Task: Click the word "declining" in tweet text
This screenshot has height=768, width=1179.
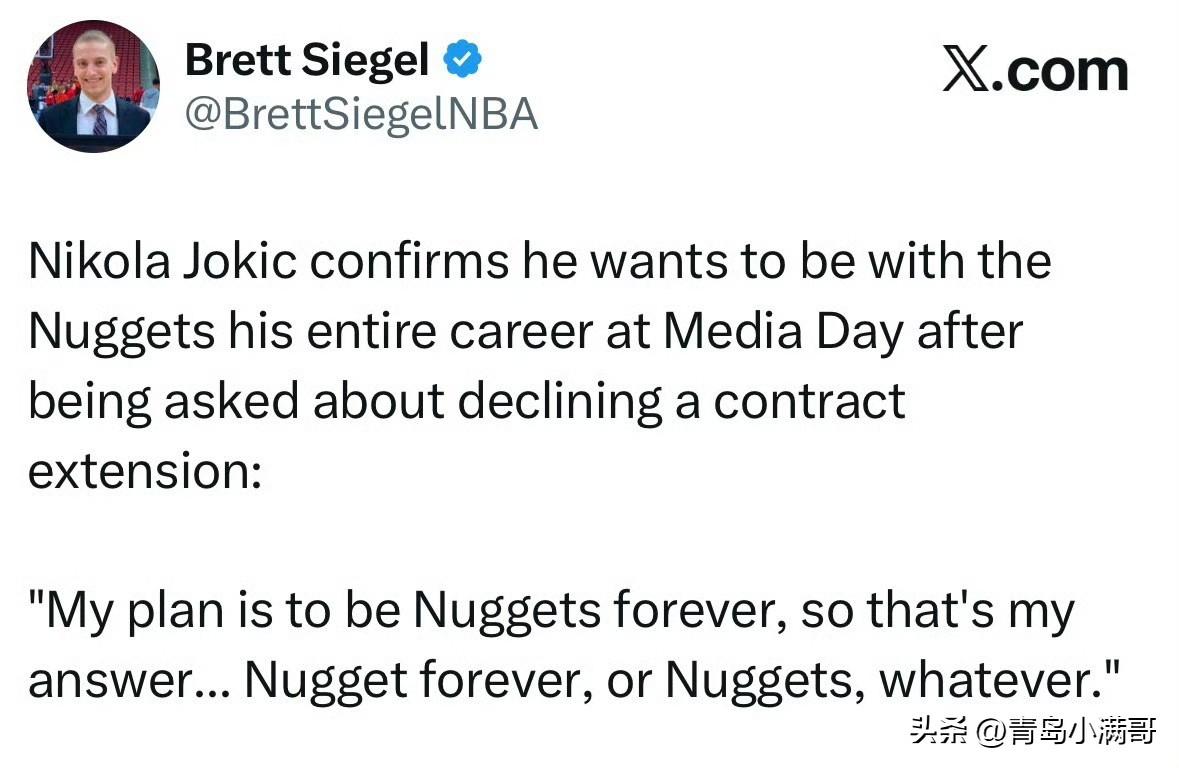Action: pyautogui.click(x=559, y=402)
